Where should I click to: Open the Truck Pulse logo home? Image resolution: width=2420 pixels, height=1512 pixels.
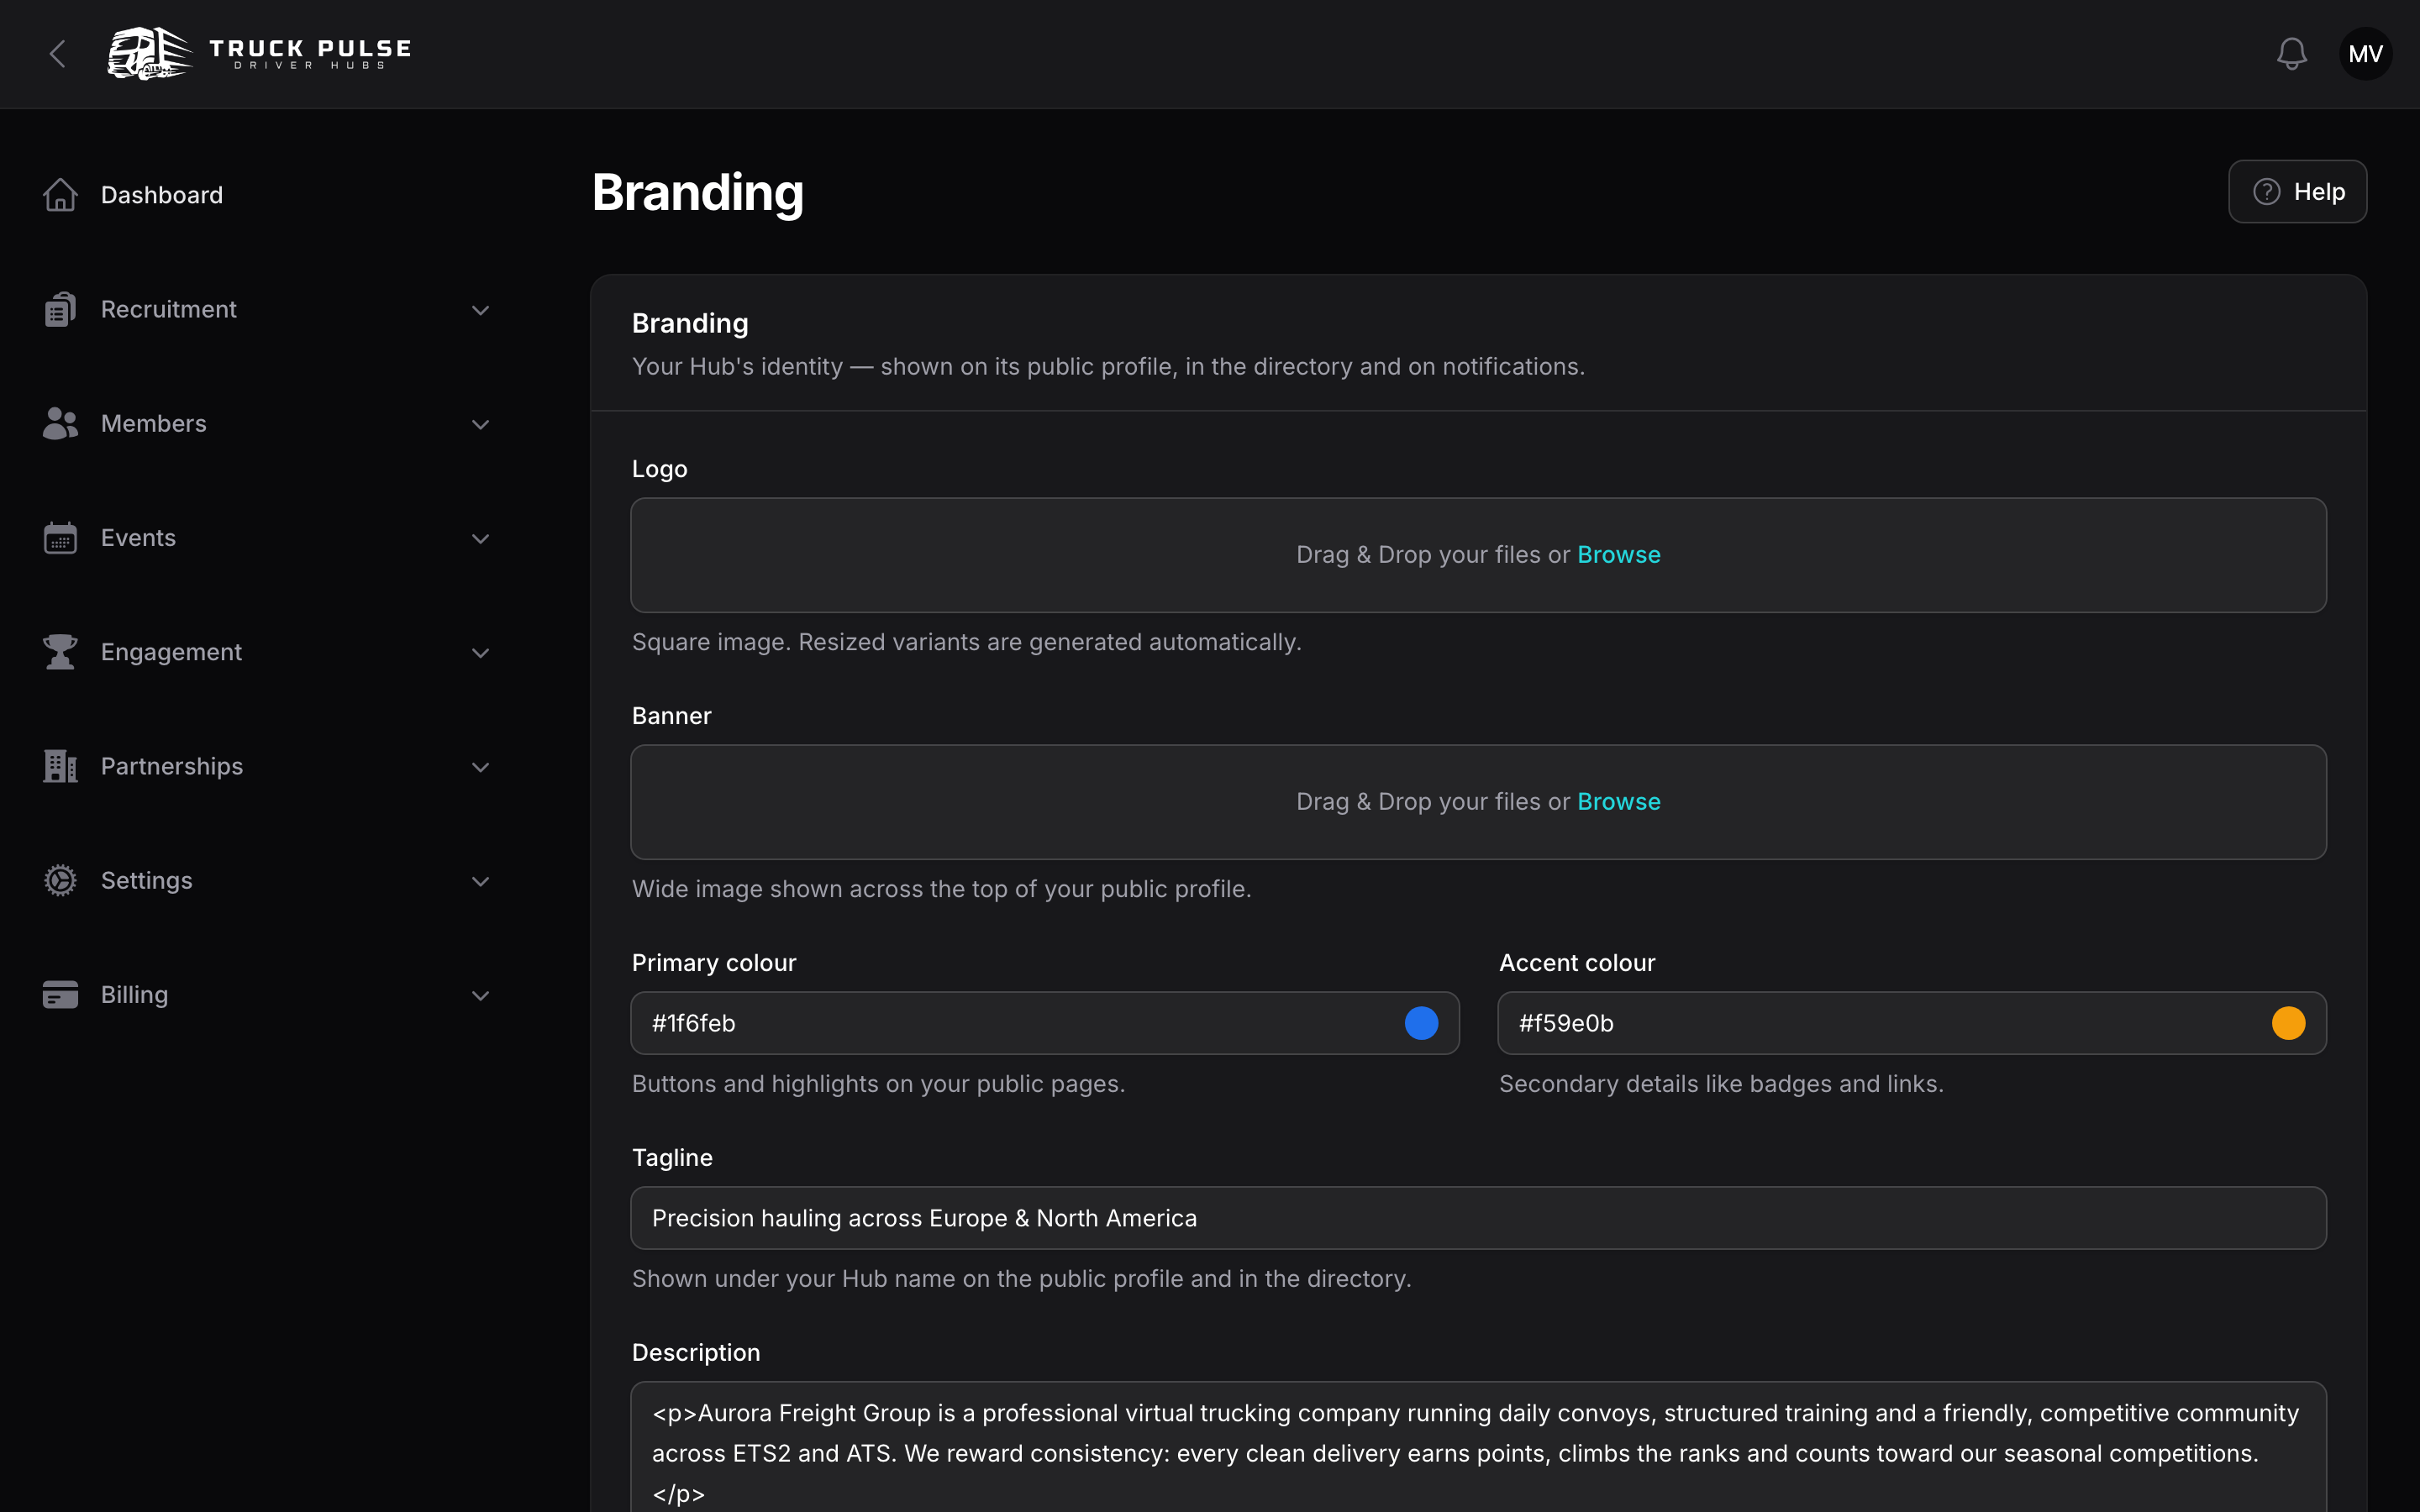tap(260, 54)
